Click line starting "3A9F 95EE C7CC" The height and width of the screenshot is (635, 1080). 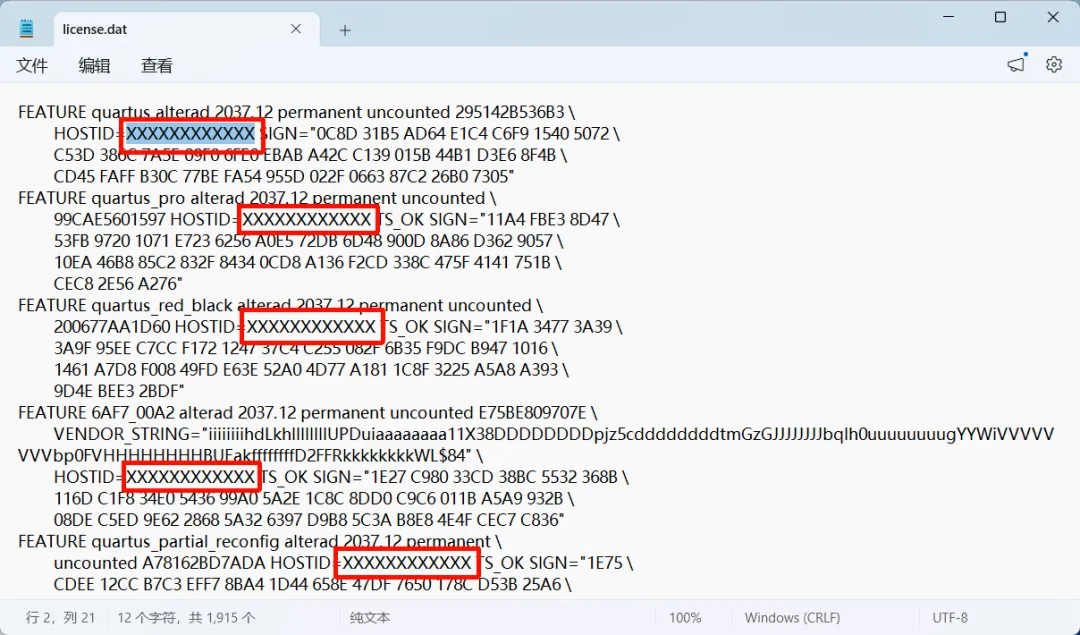pyautogui.click(x=306, y=348)
